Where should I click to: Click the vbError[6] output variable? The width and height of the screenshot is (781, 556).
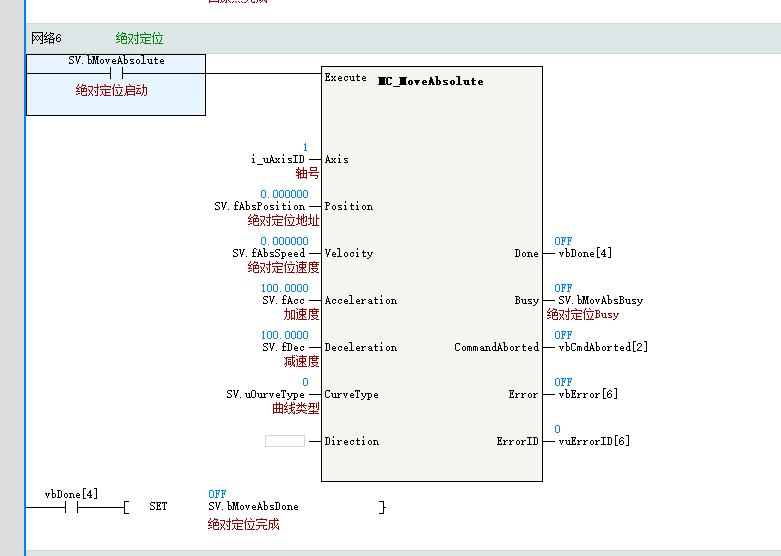coord(586,394)
